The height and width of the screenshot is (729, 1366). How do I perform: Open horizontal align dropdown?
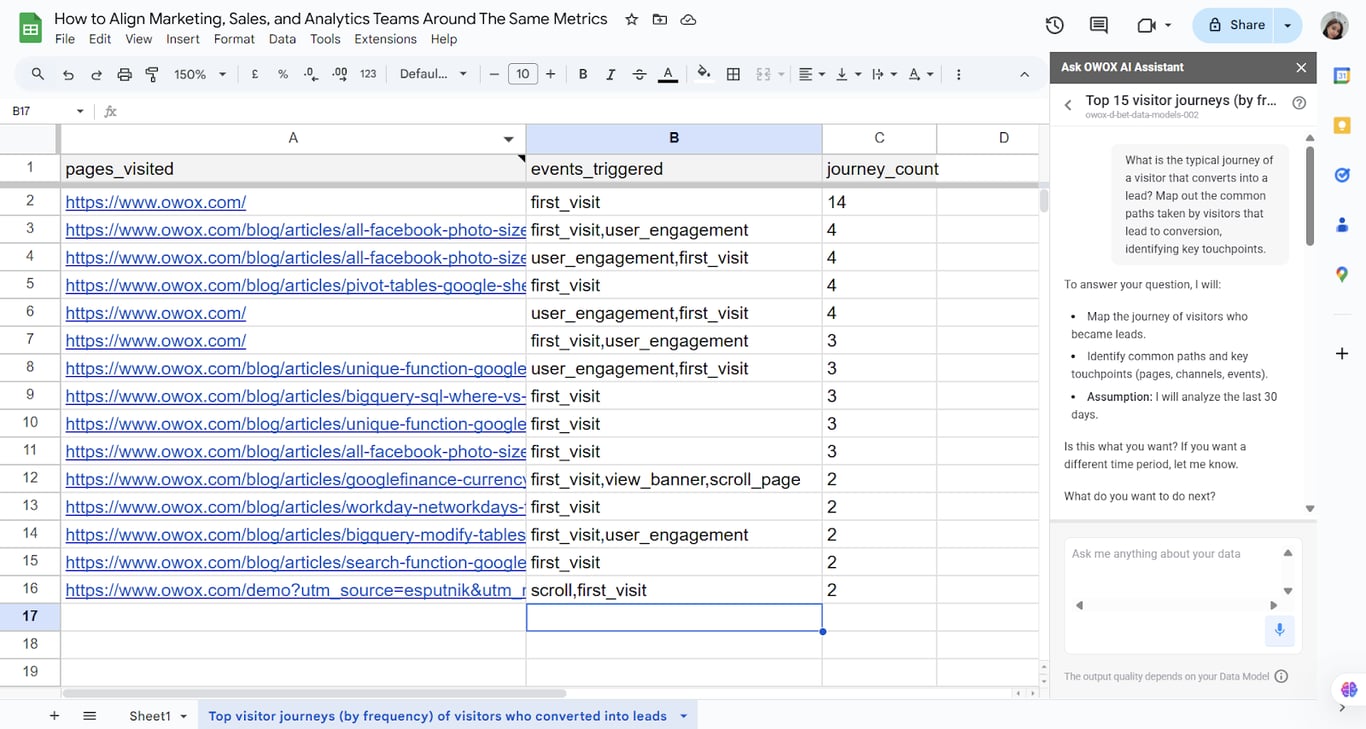(x=811, y=74)
